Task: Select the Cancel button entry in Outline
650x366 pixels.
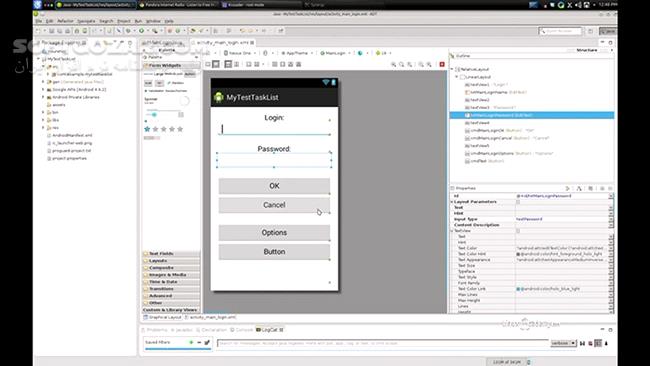Action: 507,138
